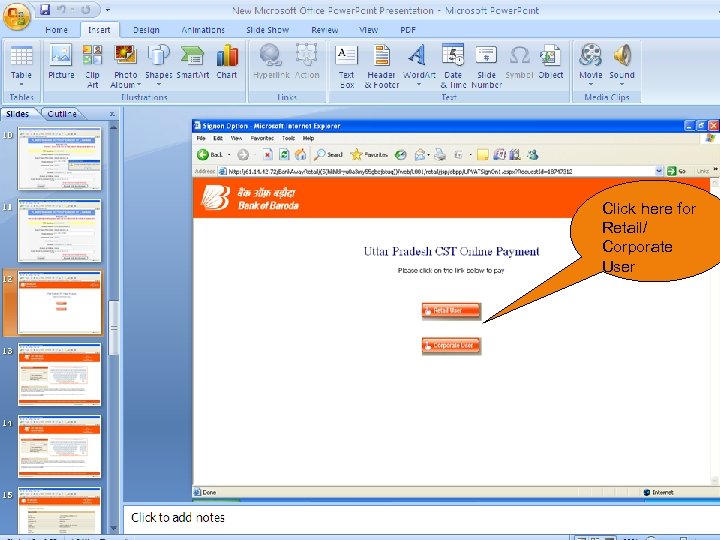
Task: Insert a Chart
Action: 227,62
